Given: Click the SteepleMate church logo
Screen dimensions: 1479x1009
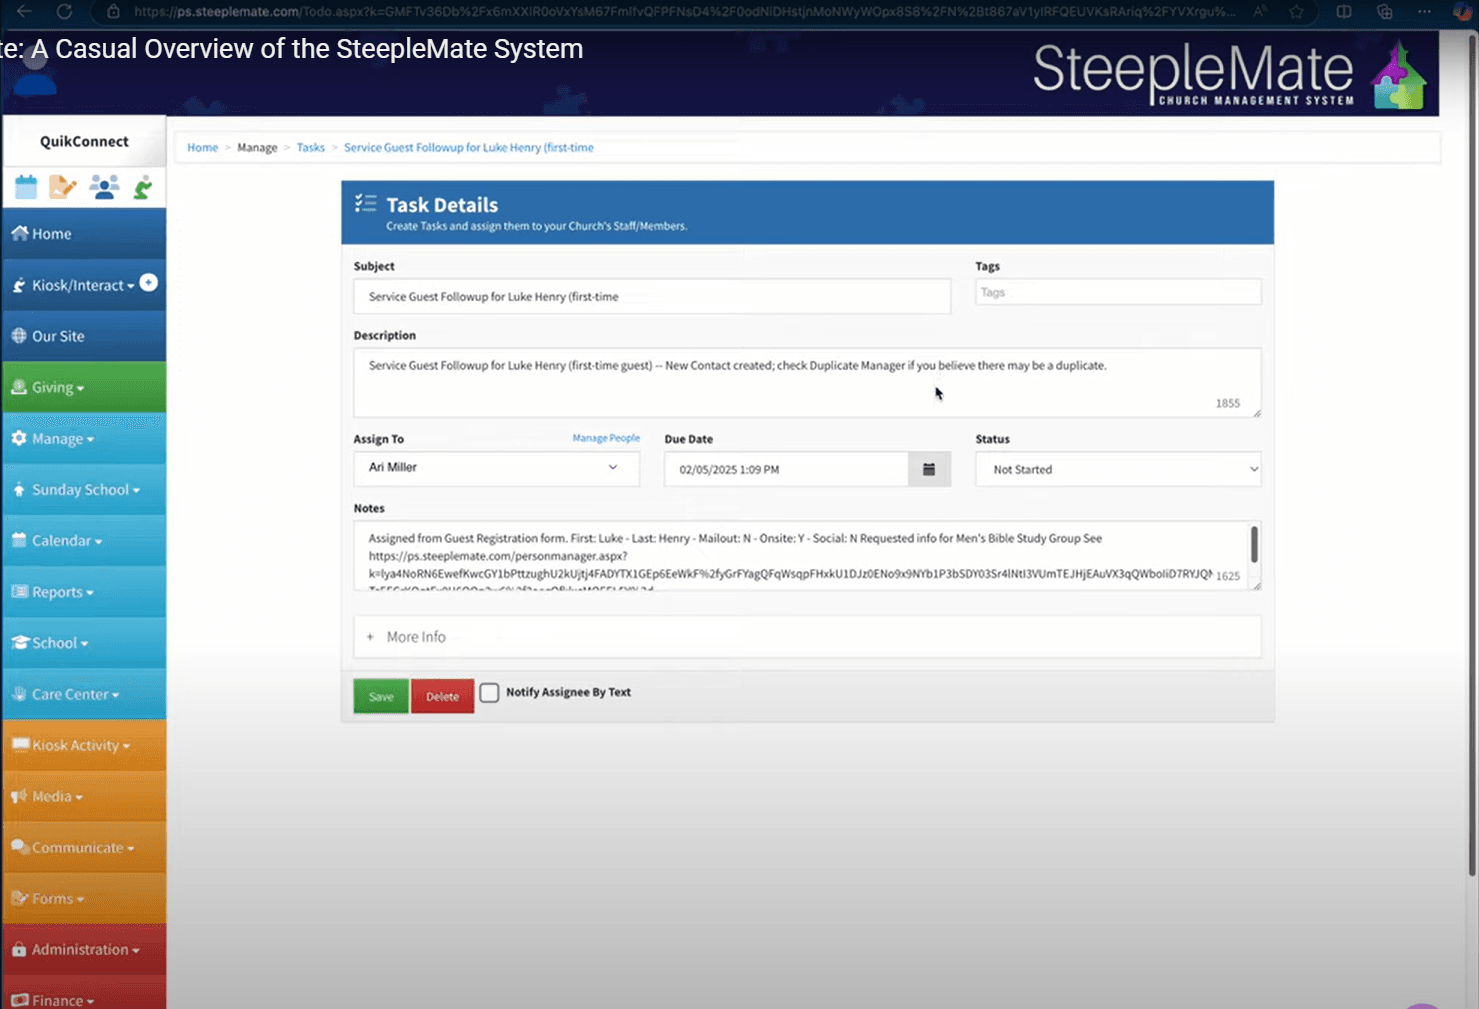Looking at the screenshot, I should (1398, 75).
